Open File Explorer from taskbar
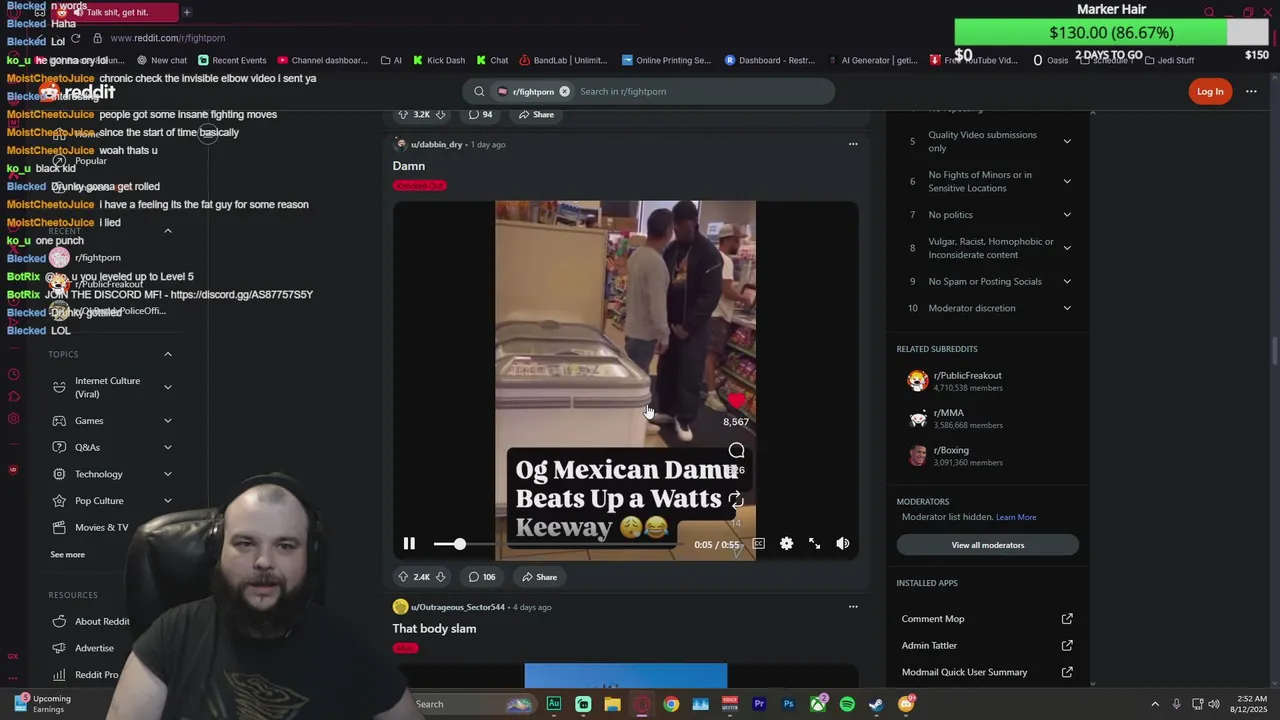 612,704
